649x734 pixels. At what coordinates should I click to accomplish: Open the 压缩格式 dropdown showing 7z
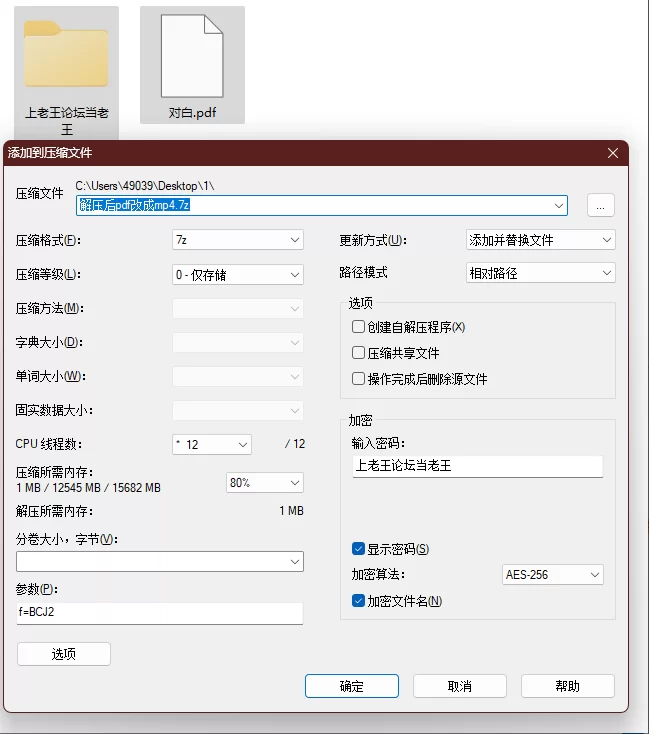tap(238, 240)
